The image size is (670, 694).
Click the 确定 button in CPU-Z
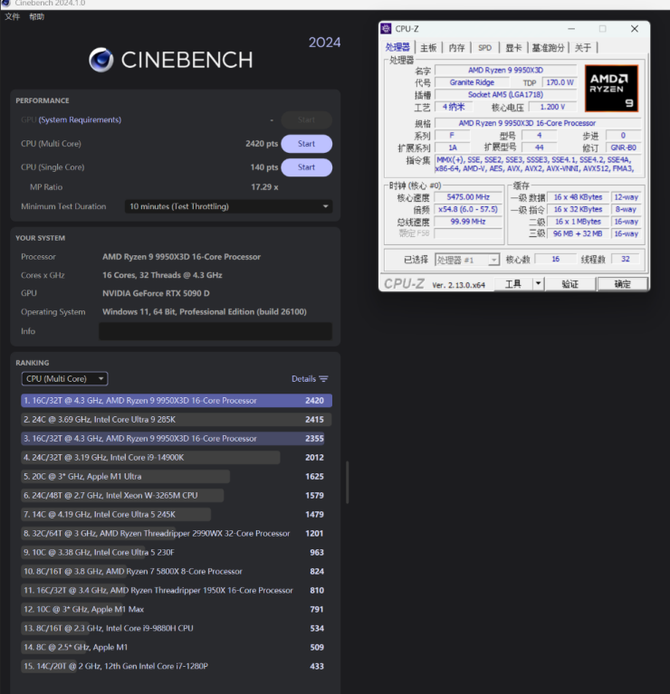(x=622, y=284)
